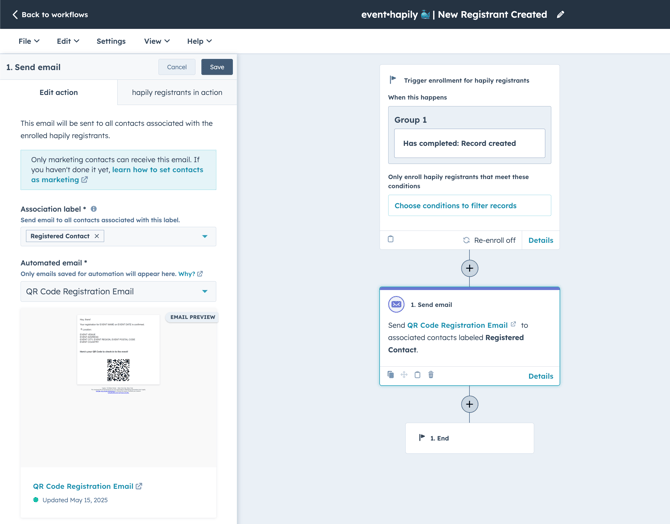Click the move icon on Send email card

[x=404, y=375]
